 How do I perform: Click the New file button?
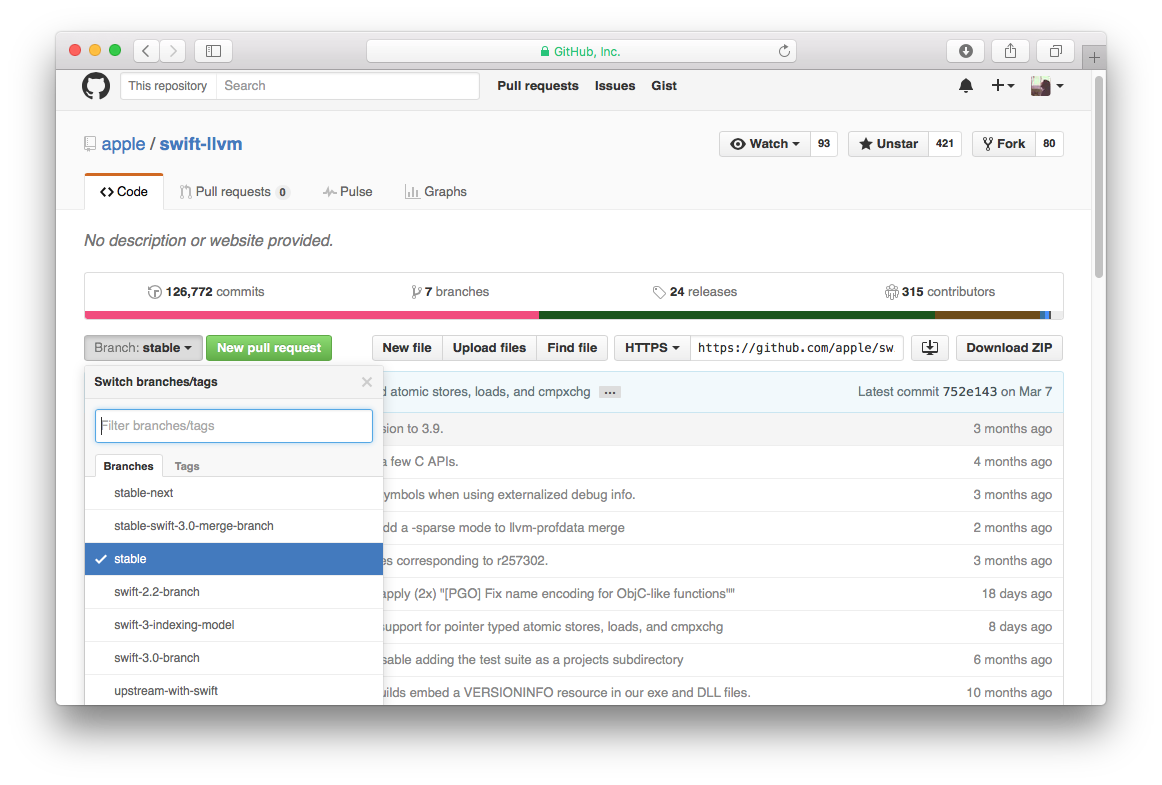pyautogui.click(x=407, y=348)
